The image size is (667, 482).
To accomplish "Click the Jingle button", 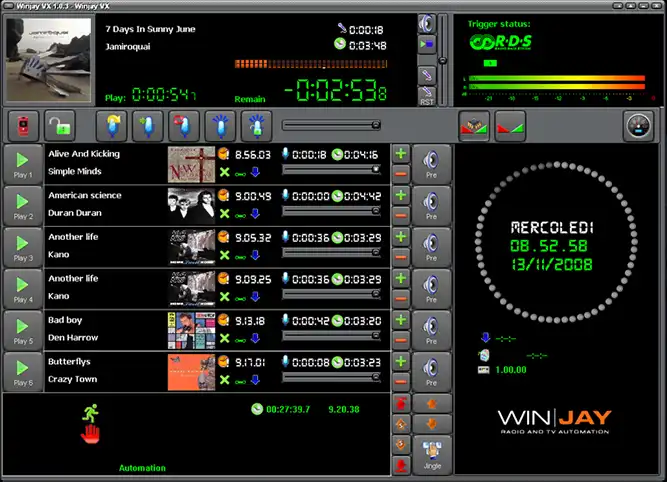I will (x=432, y=456).
